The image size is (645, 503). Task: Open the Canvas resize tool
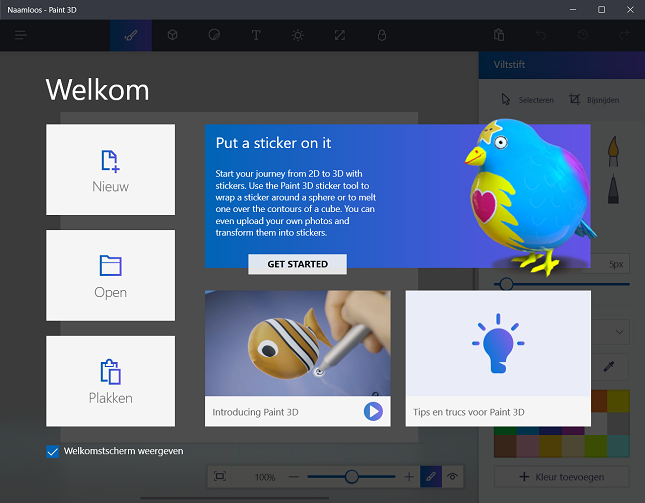tap(340, 35)
